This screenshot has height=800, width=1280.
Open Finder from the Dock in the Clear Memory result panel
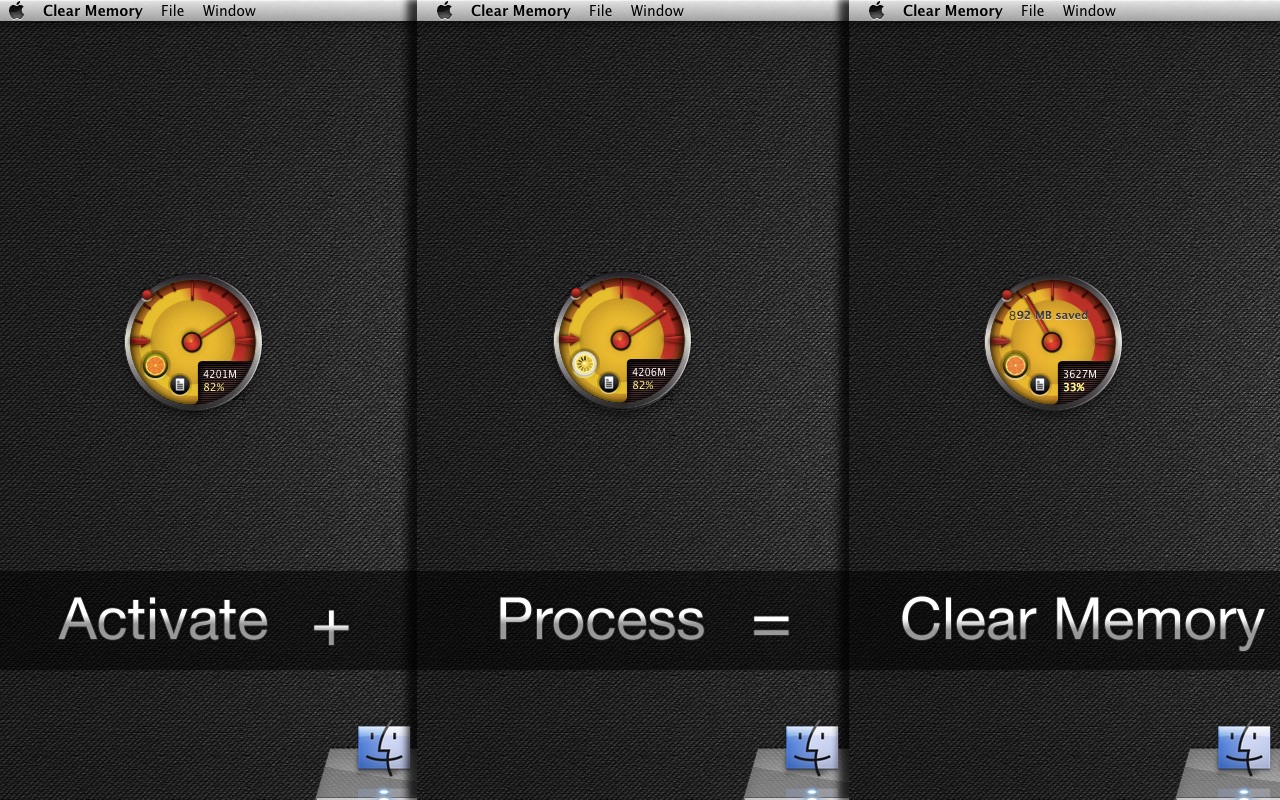pyautogui.click(x=1244, y=749)
